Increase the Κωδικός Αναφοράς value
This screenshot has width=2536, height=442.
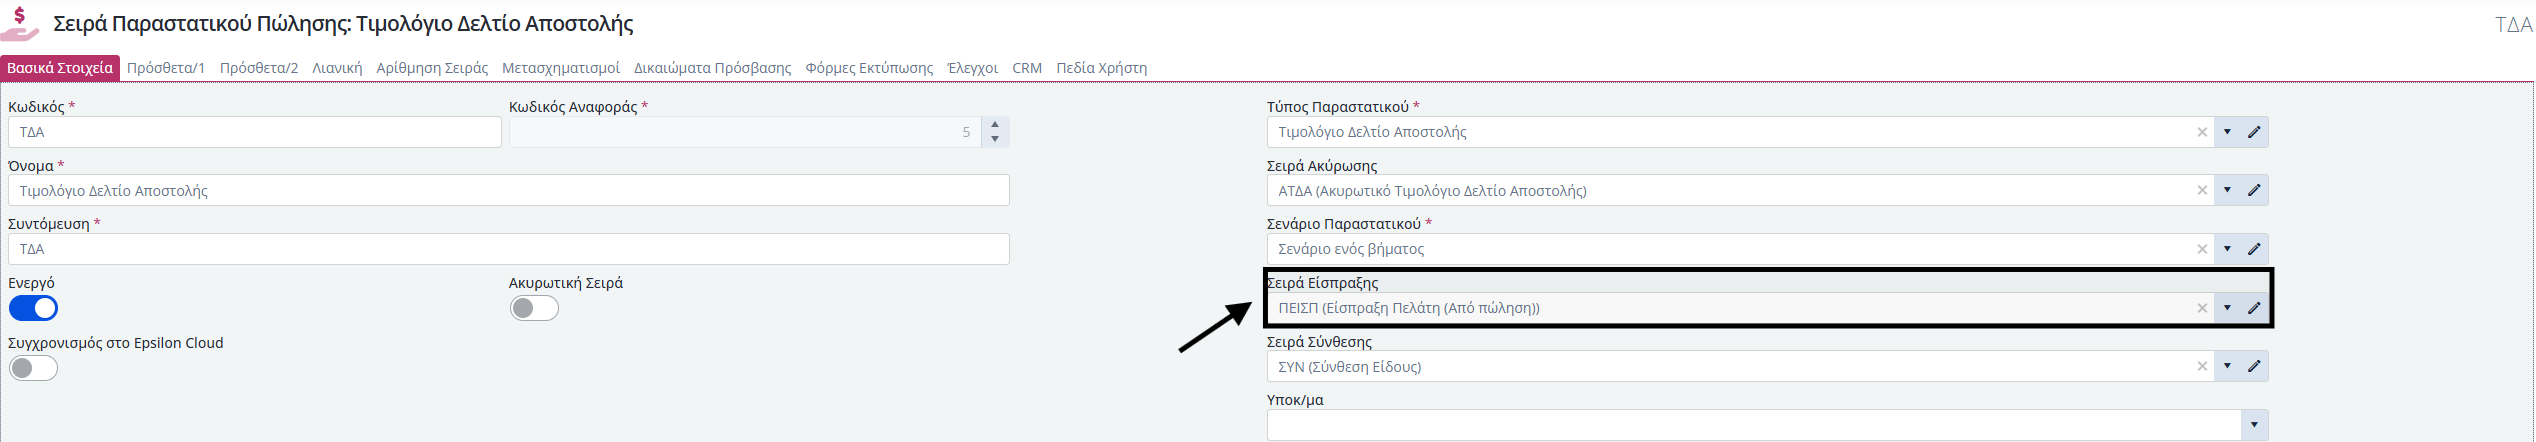coord(995,125)
